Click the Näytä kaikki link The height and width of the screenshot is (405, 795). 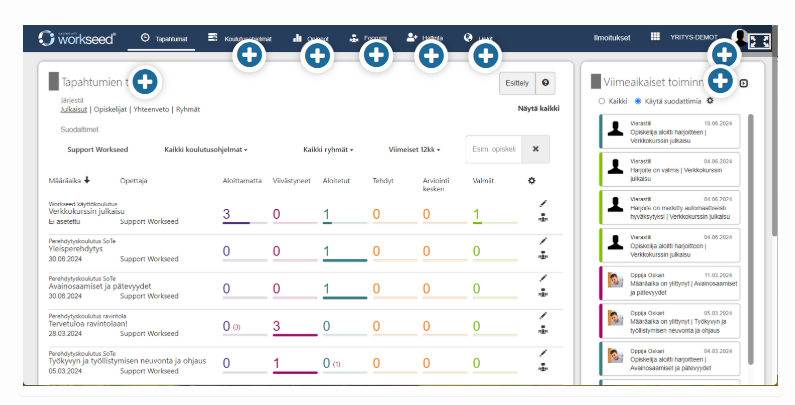point(537,108)
